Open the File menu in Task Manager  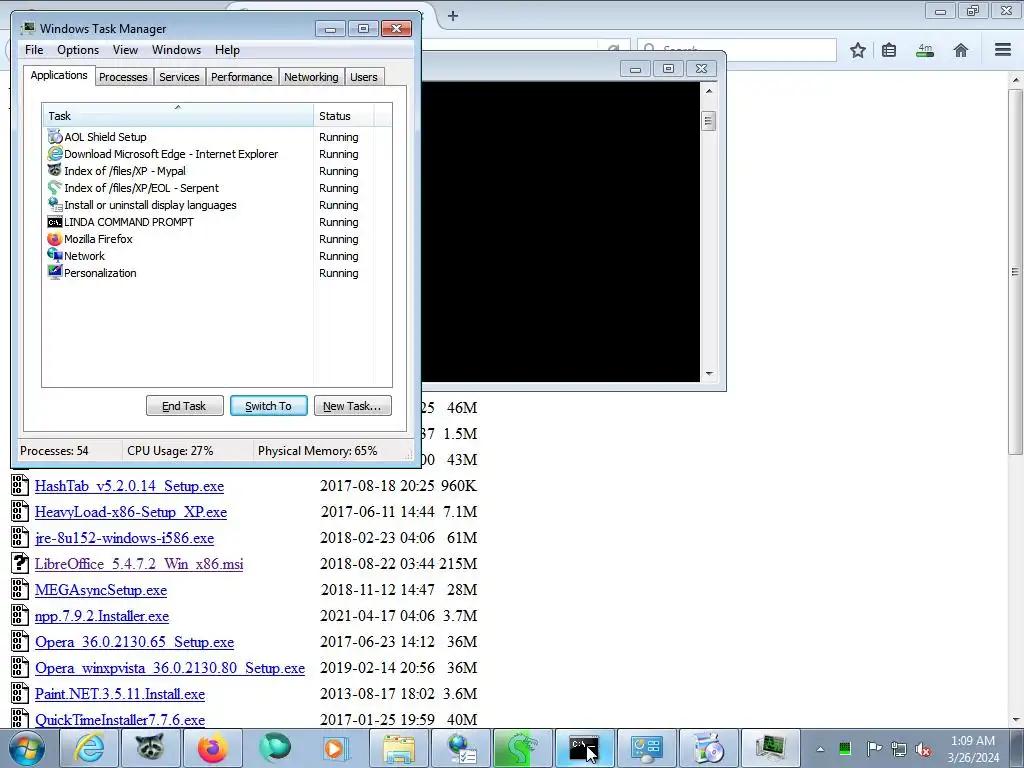coord(34,50)
